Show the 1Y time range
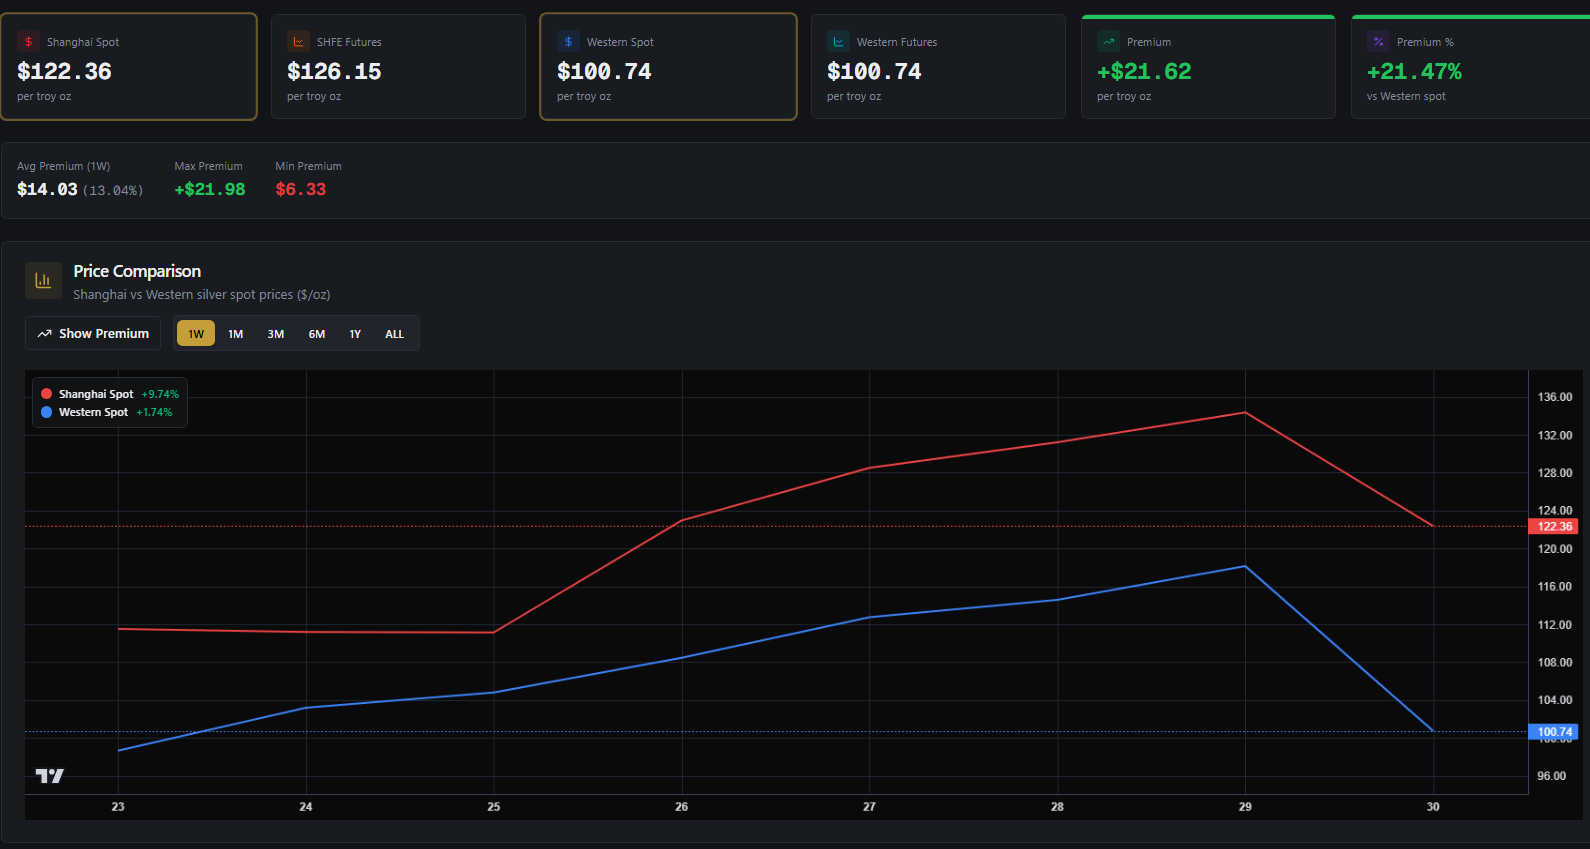The height and width of the screenshot is (849, 1590). point(355,334)
